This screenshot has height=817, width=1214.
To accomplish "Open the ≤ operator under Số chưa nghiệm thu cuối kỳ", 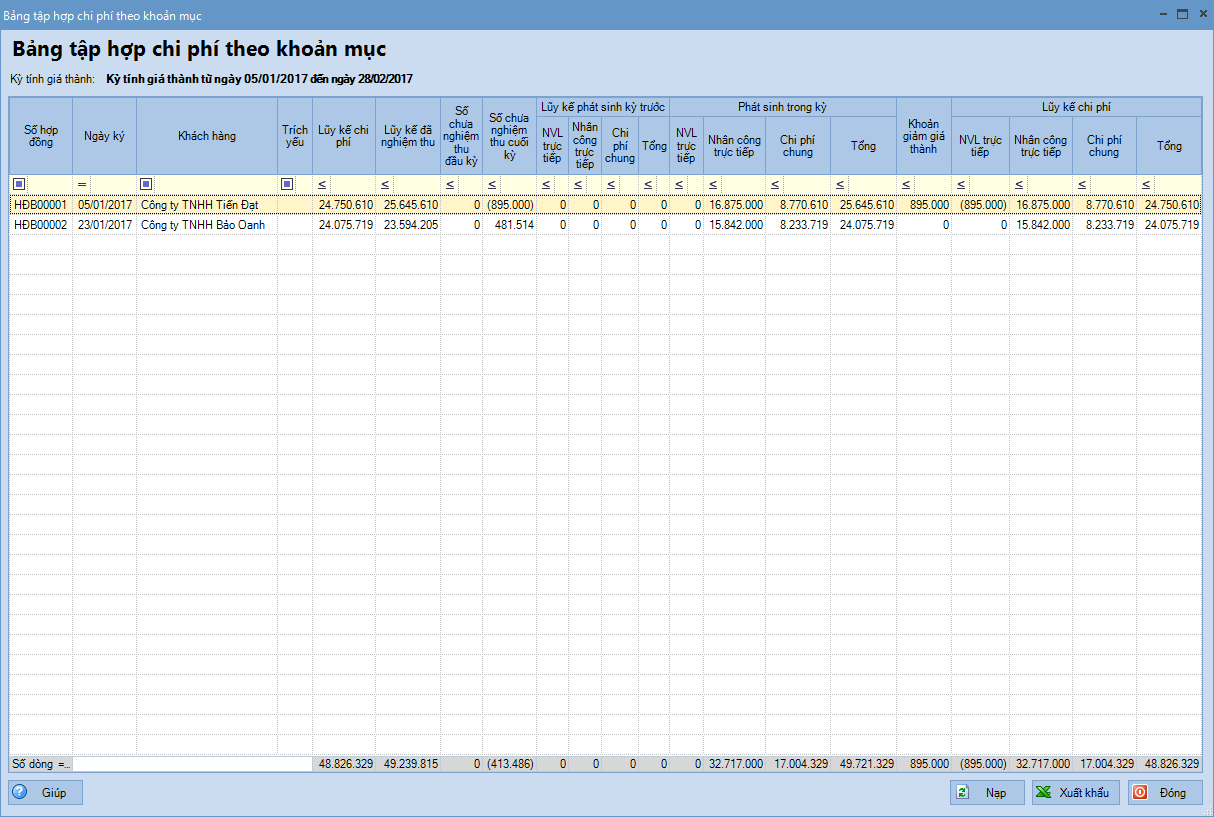I will [492, 184].
